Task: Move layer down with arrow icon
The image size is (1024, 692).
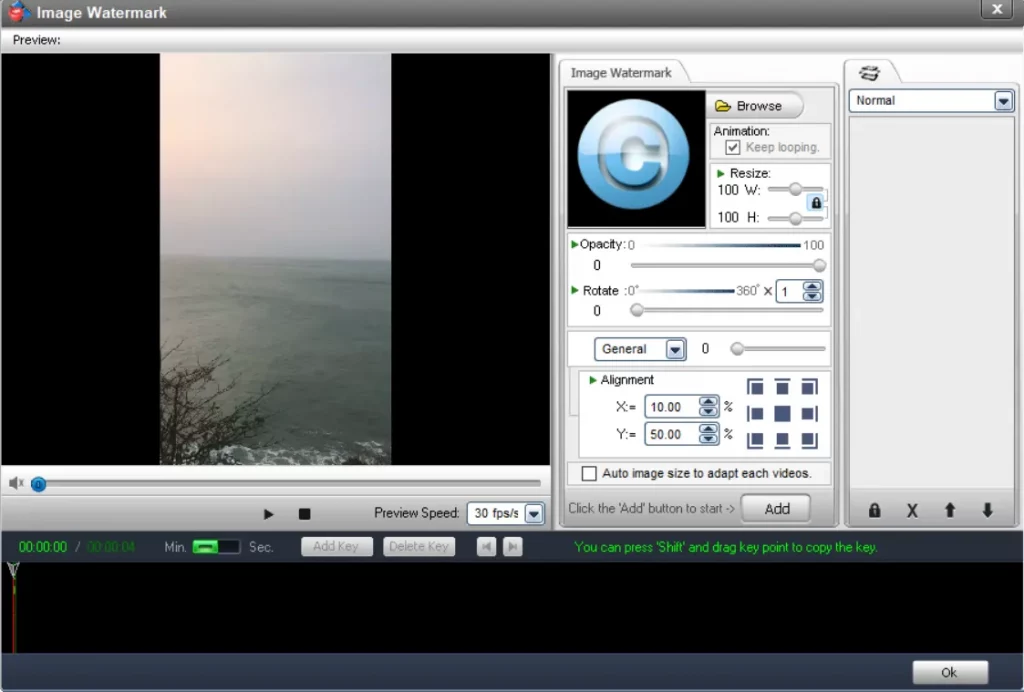Action: coord(987,510)
